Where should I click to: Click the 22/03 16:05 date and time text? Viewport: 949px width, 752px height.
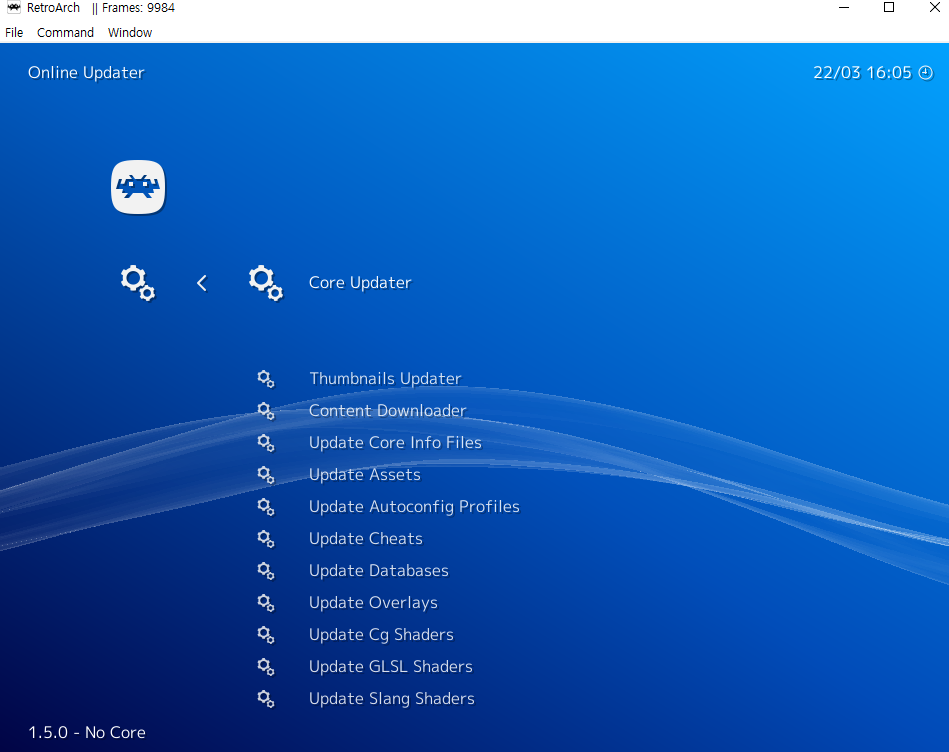tap(862, 73)
